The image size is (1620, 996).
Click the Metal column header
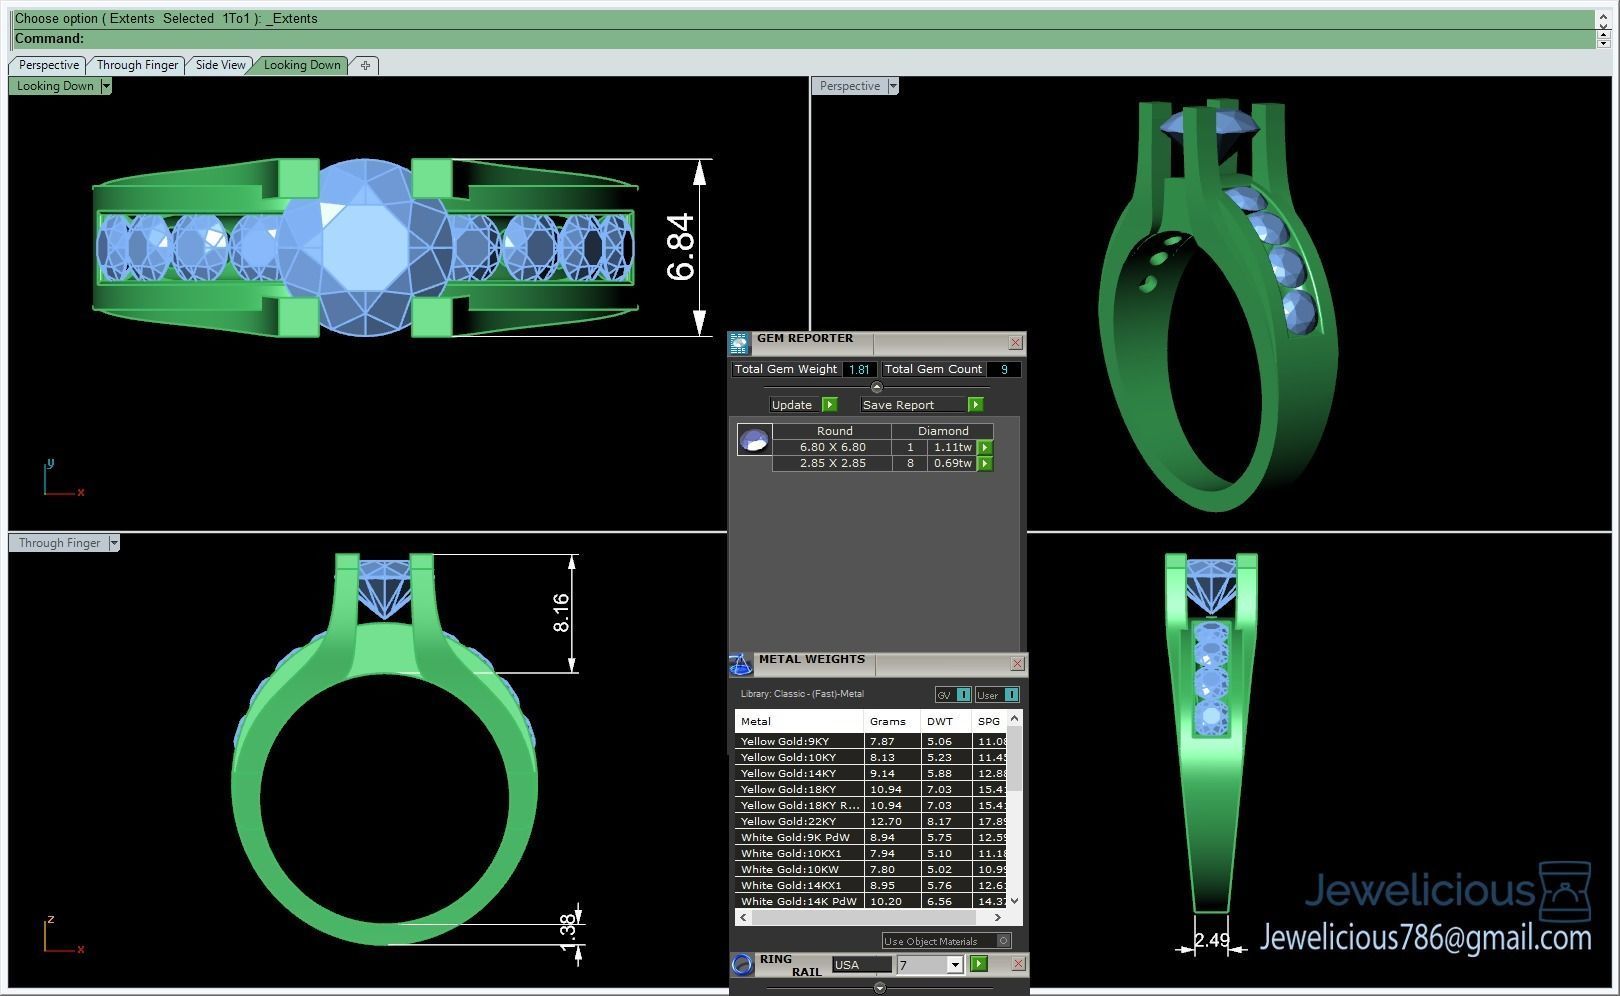(x=799, y=721)
